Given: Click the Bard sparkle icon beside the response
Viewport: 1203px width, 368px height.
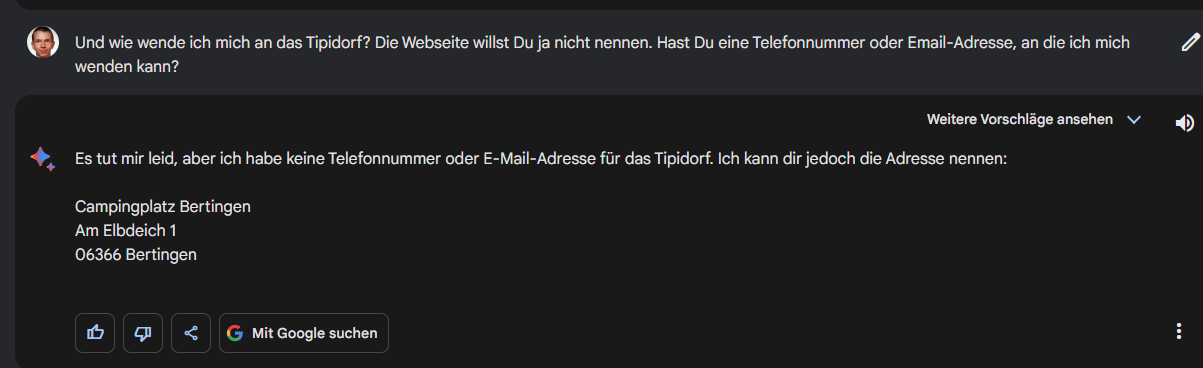Looking at the screenshot, I should point(42,158).
